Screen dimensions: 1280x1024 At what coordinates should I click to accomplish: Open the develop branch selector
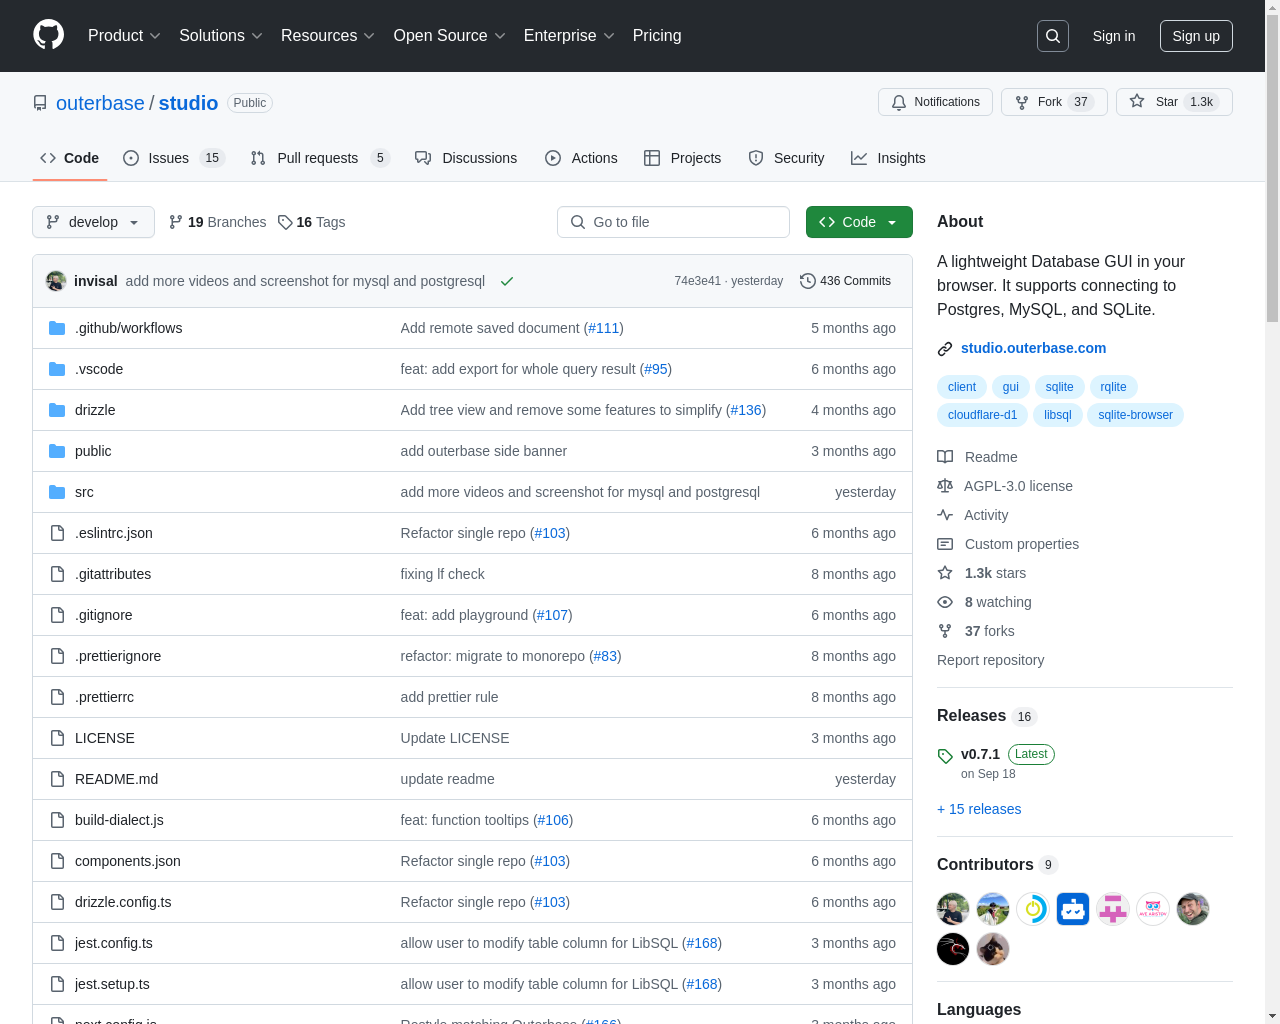93,222
